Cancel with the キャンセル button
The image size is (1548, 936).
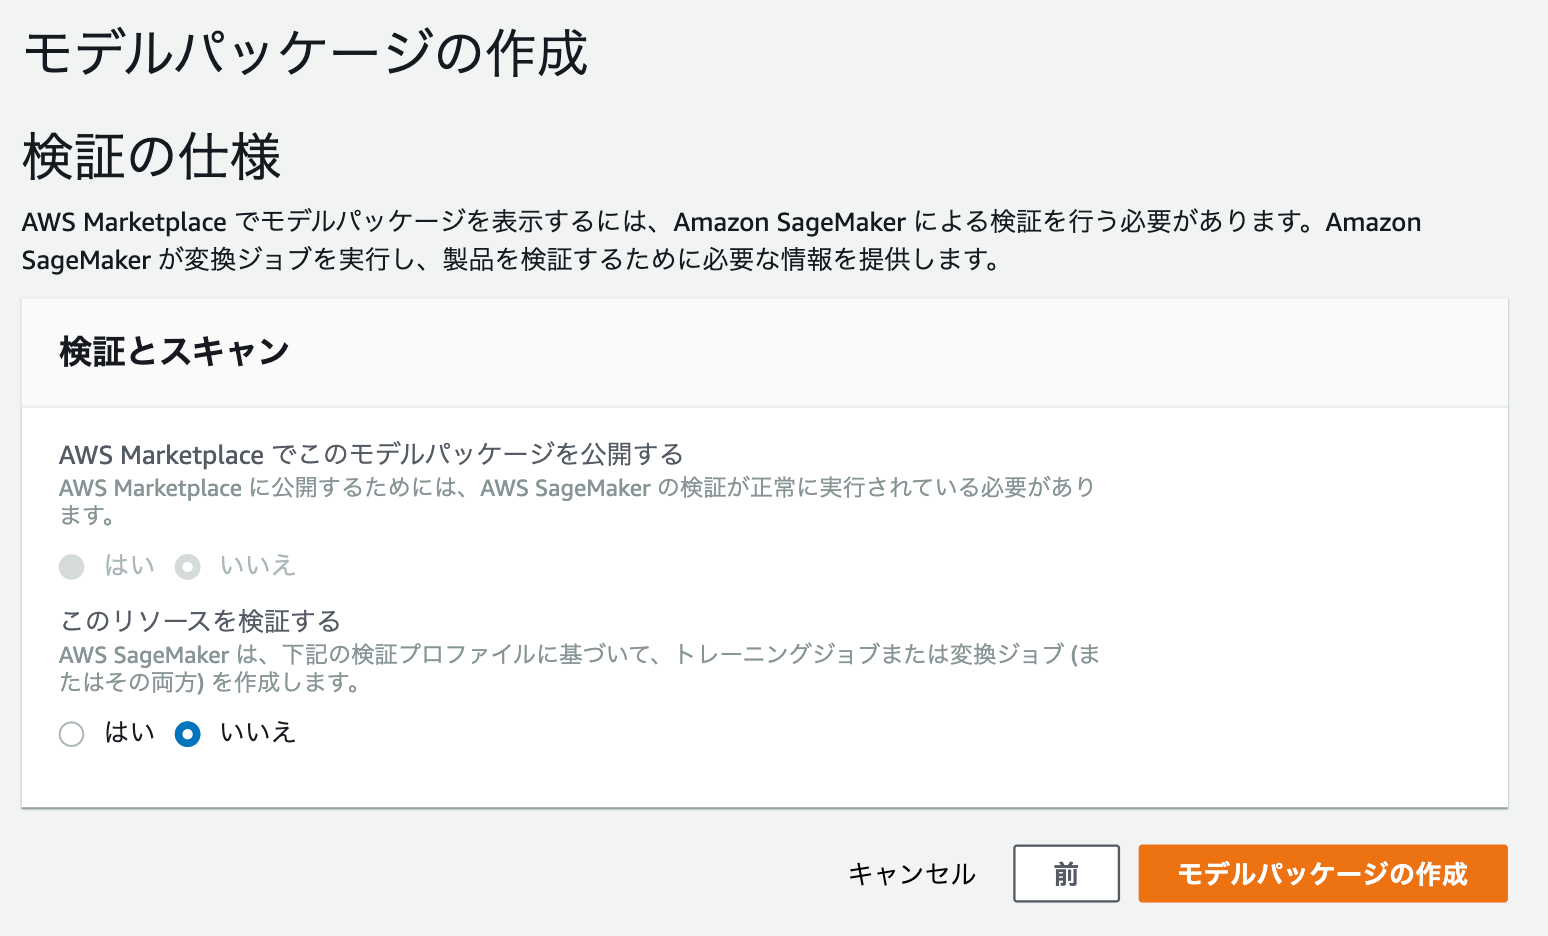[912, 874]
